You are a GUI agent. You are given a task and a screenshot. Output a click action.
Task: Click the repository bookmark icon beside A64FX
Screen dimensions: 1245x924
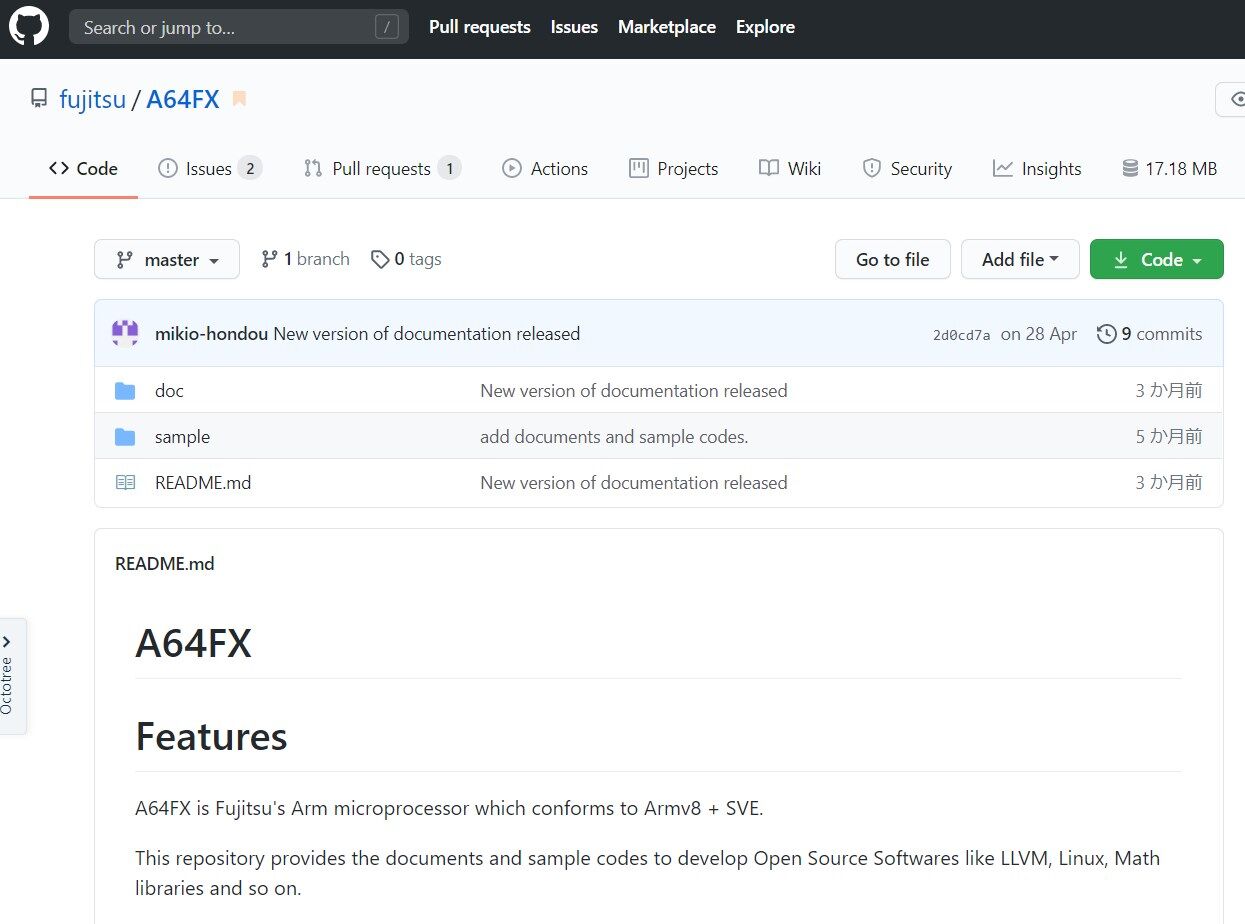pyautogui.click(x=238, y=98)
